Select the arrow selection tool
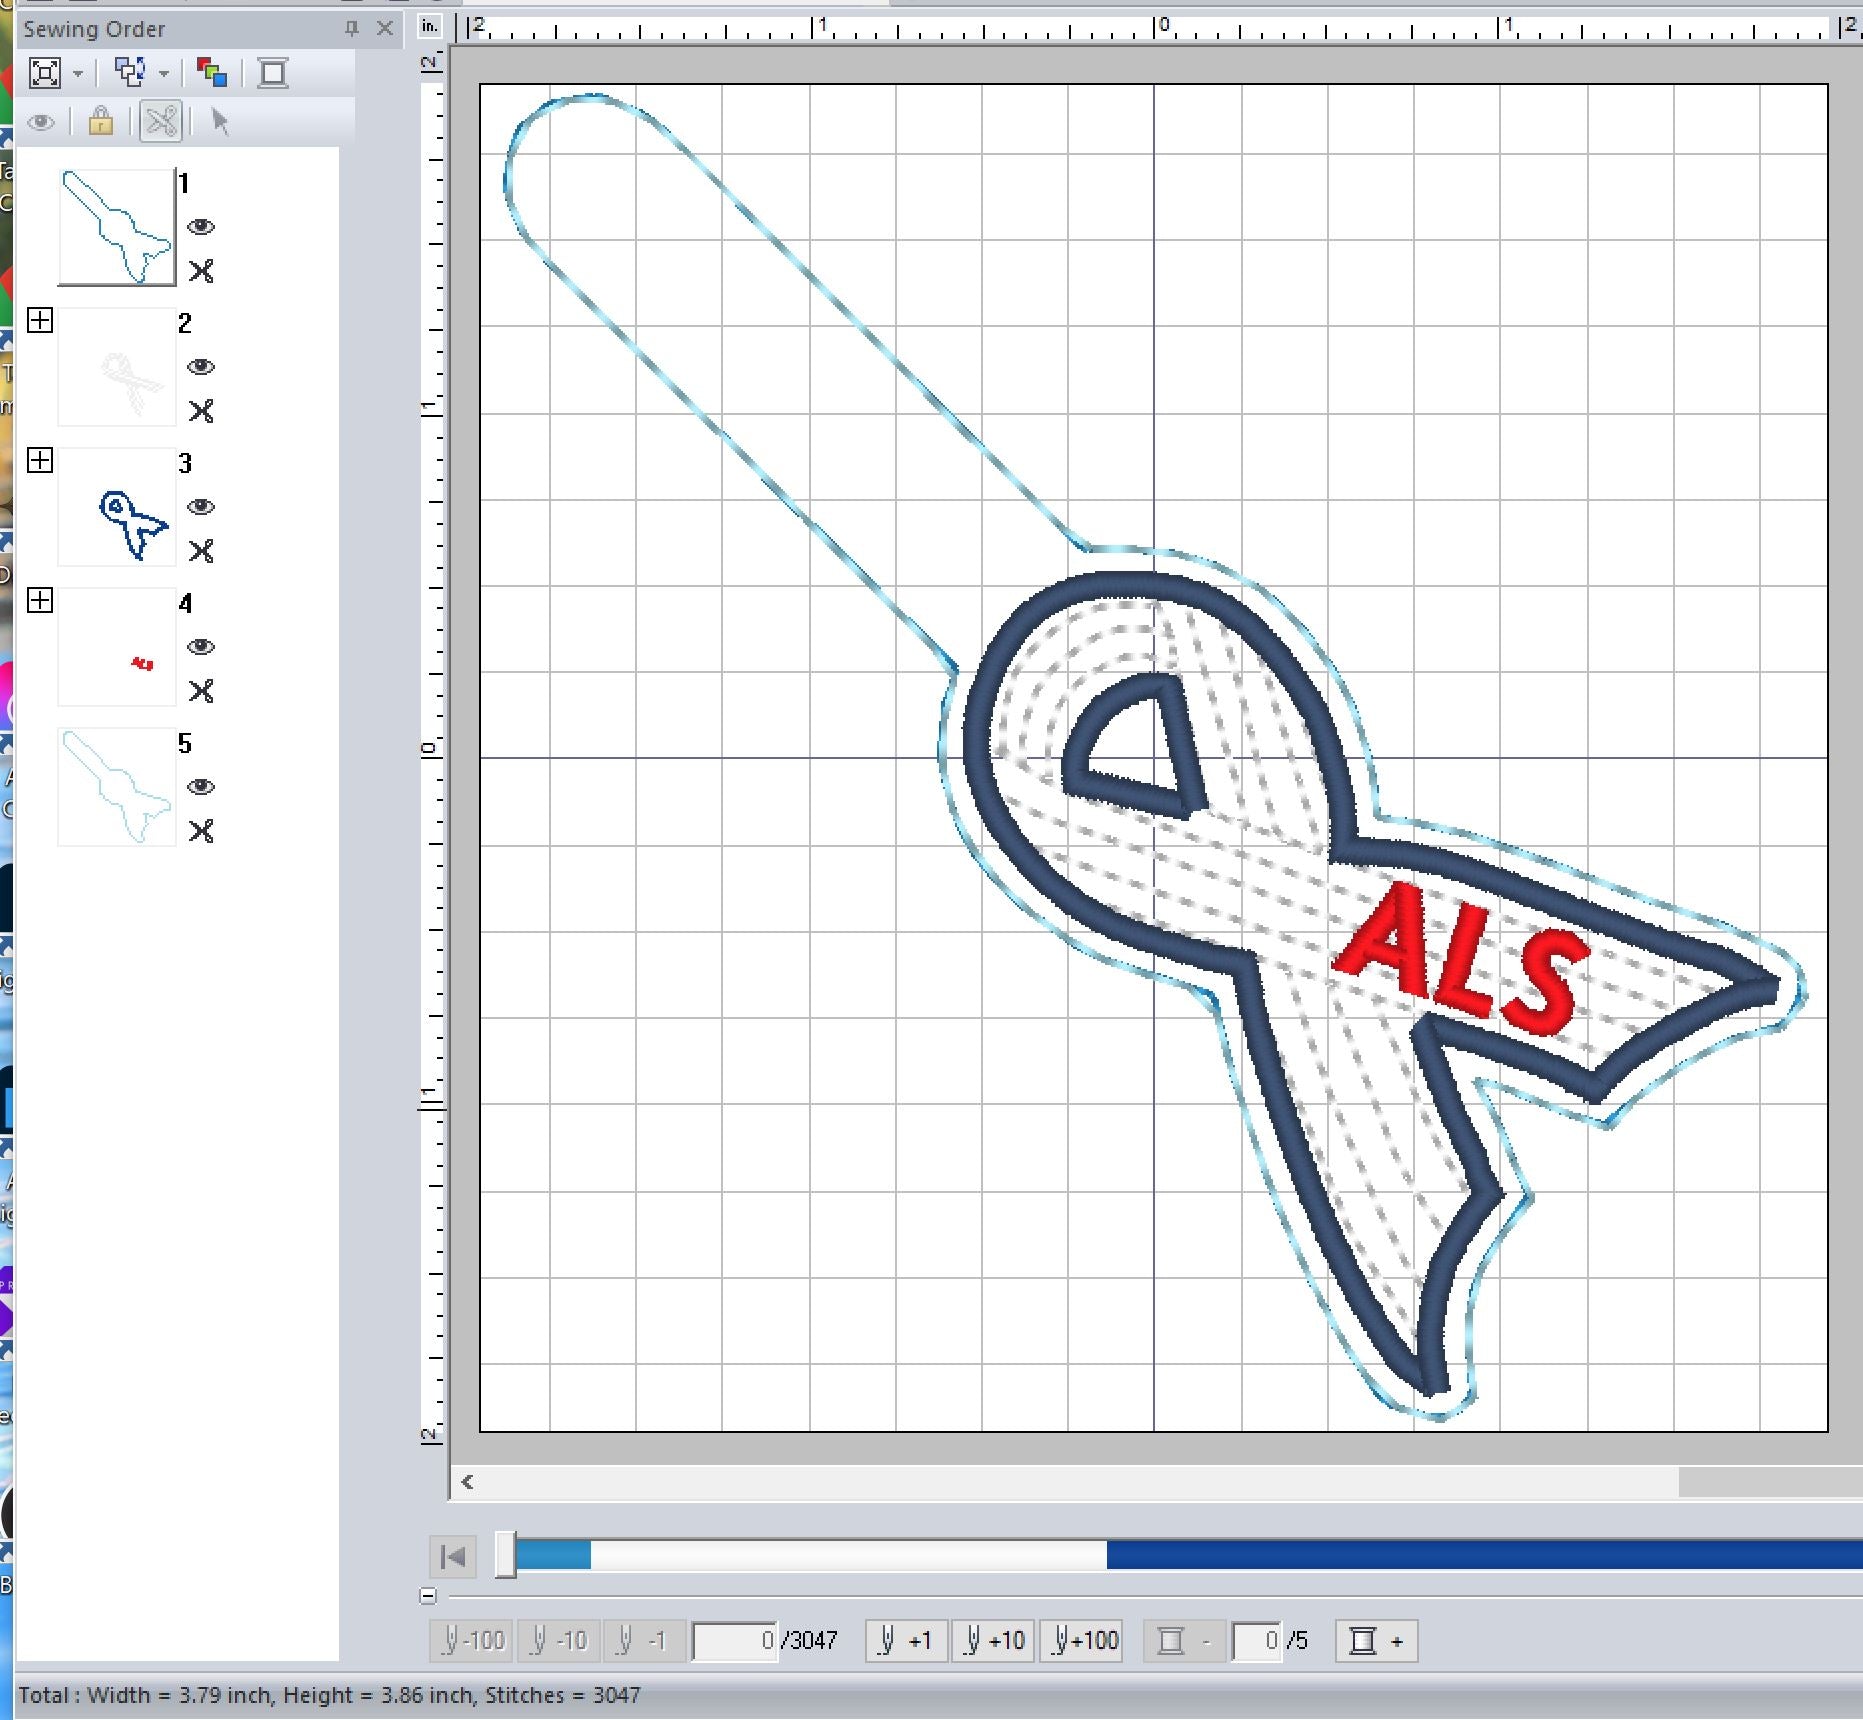The height and width of the screenshot is (1720, 1863). 220,122
